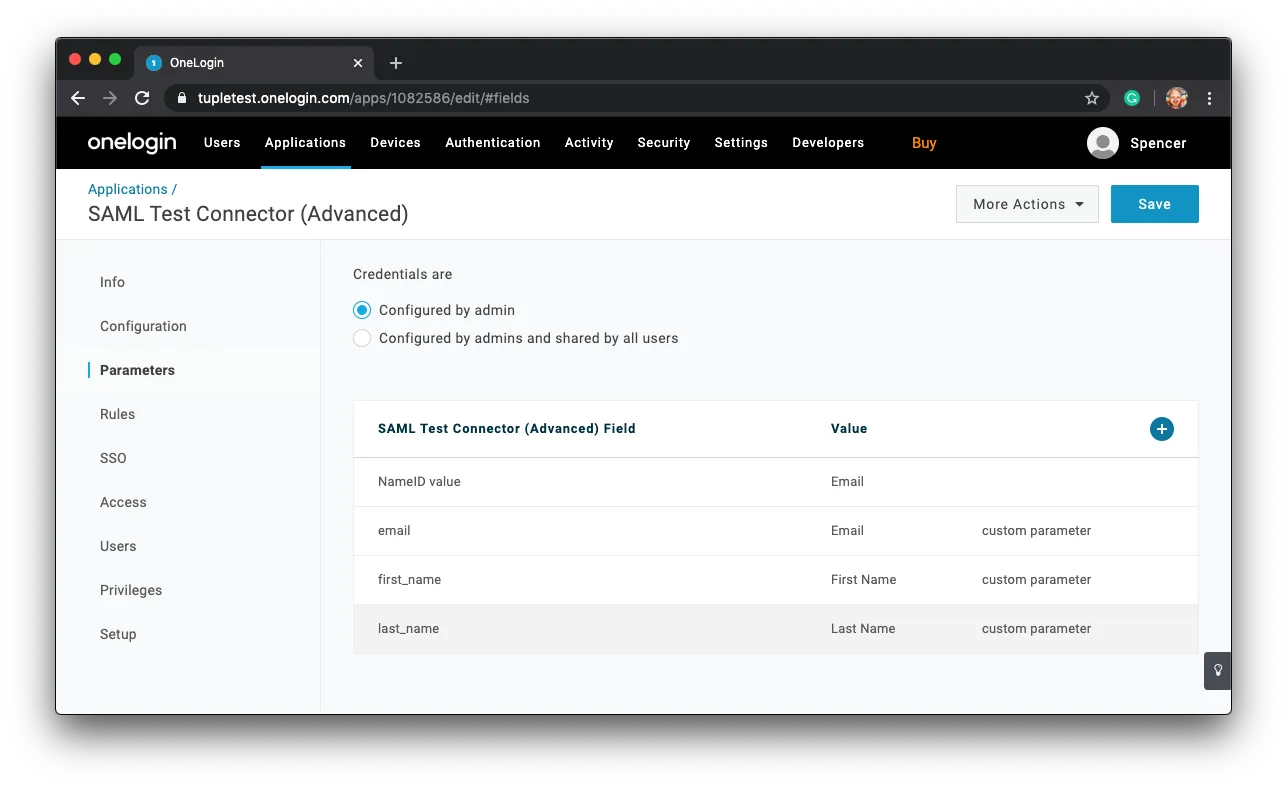Open the Security navigation menu
The image size is (1287, 788).
coord(664,143)
